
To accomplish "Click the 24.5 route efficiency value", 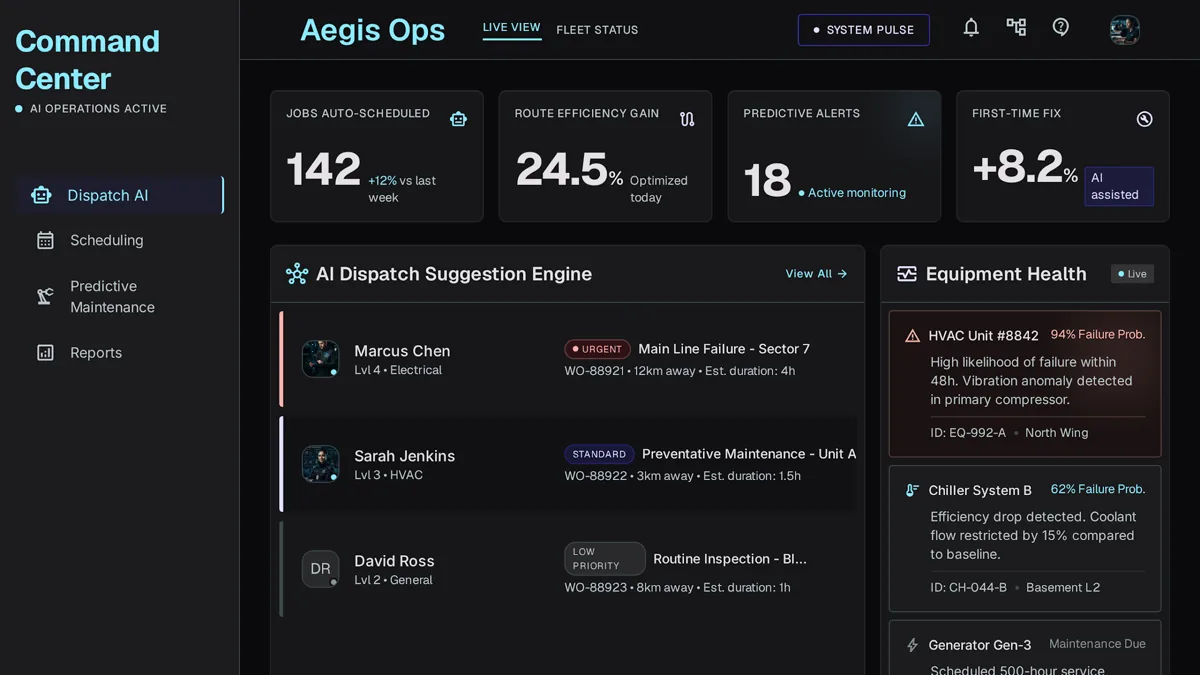I will (562, 169).
